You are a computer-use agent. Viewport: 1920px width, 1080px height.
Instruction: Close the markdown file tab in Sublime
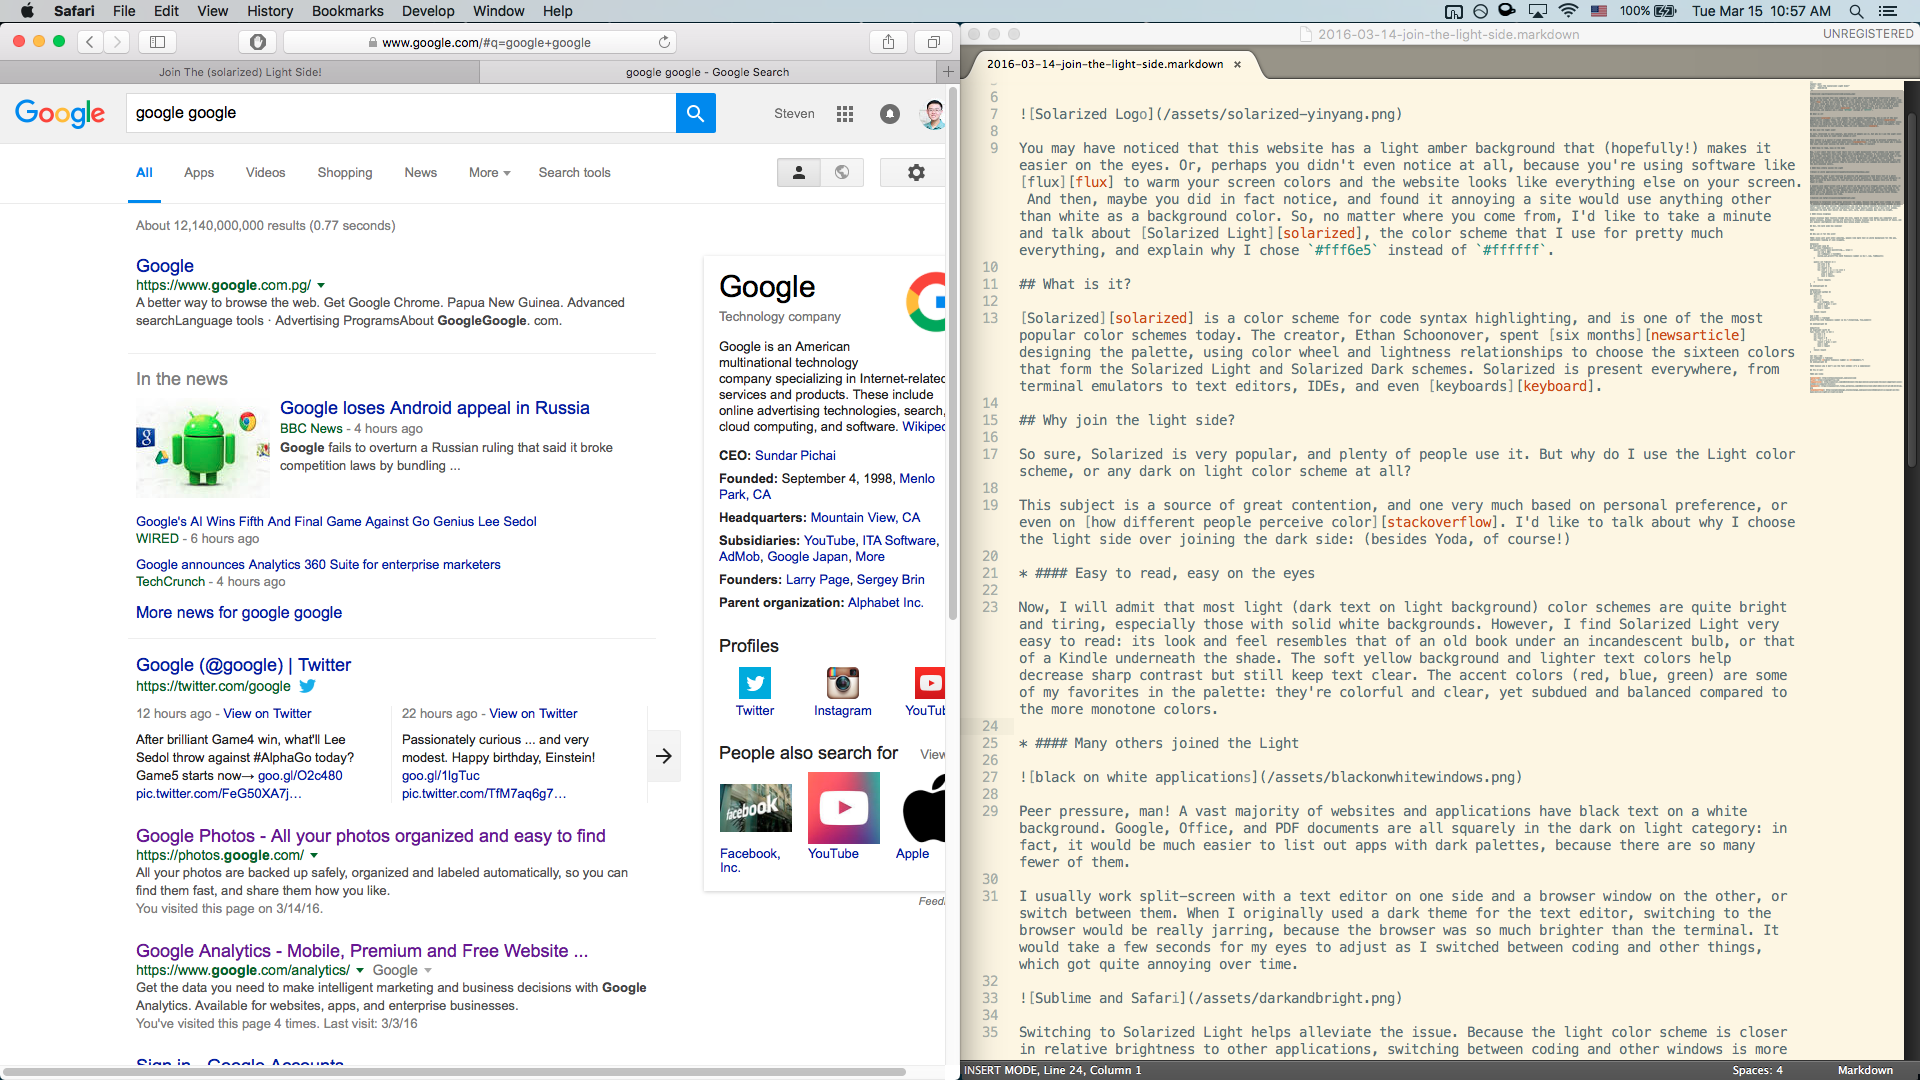(1237, 64)
